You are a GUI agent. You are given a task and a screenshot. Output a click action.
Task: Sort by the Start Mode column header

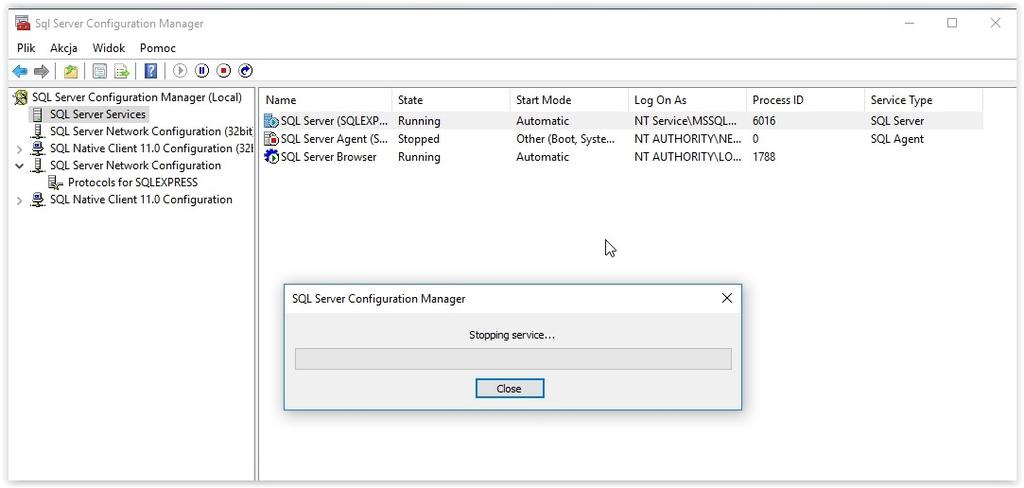568,100
